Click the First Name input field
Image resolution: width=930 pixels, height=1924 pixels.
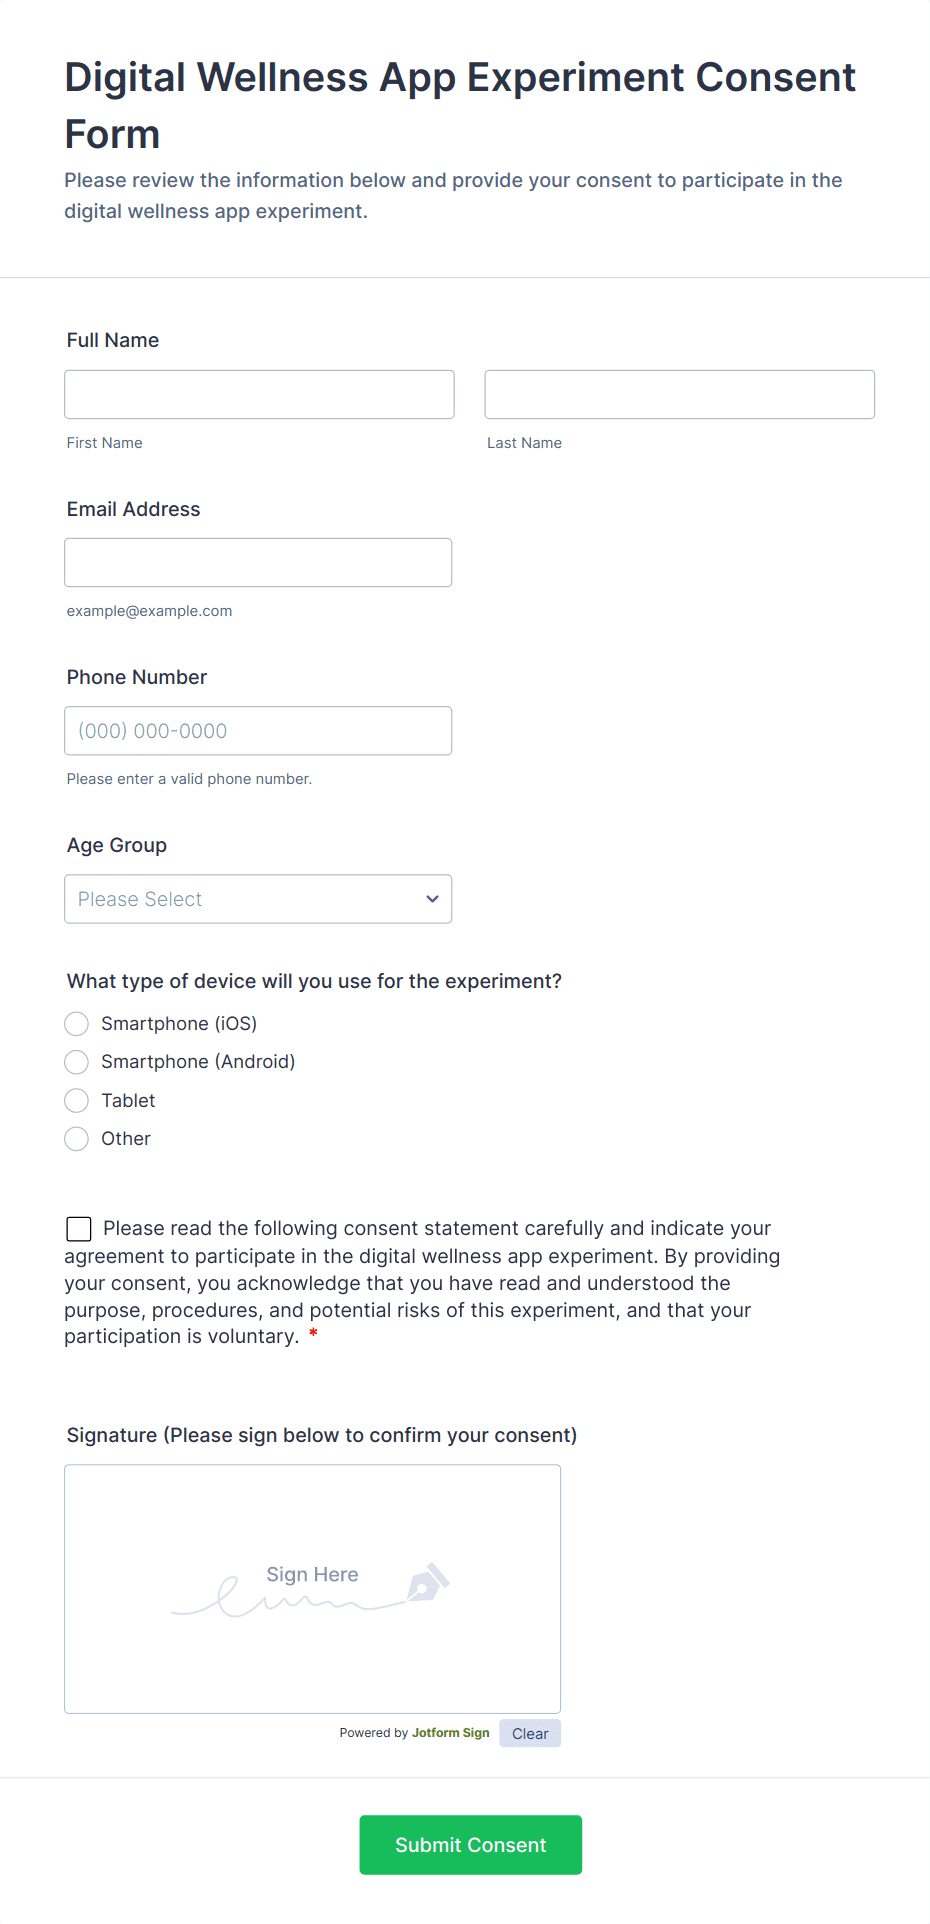coord(259,394)
